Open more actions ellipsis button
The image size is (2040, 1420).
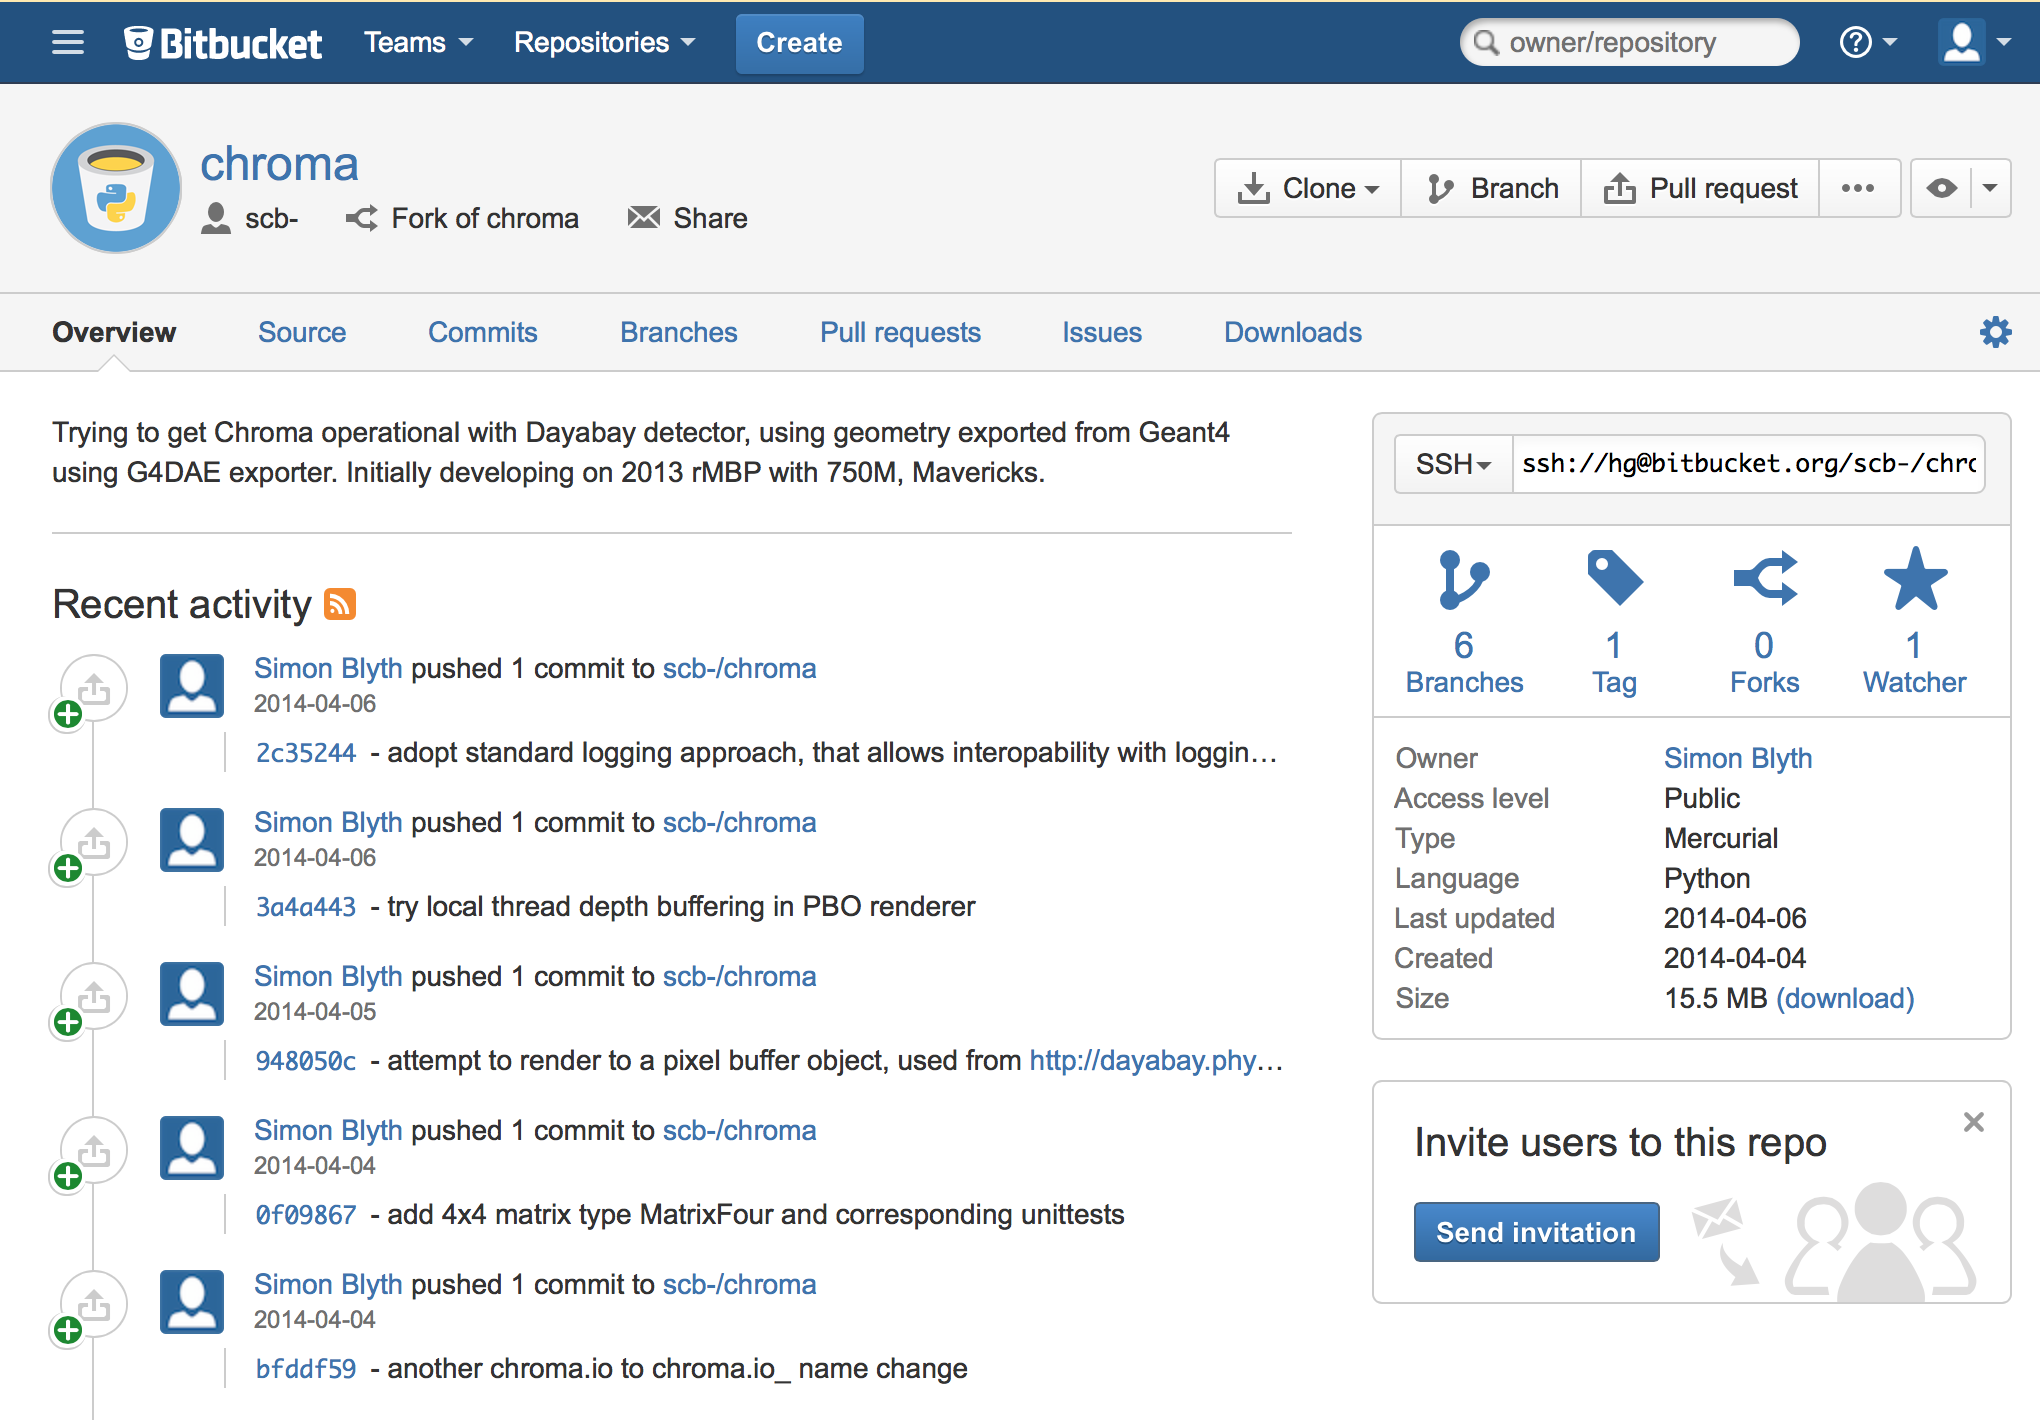point(1858,188)
